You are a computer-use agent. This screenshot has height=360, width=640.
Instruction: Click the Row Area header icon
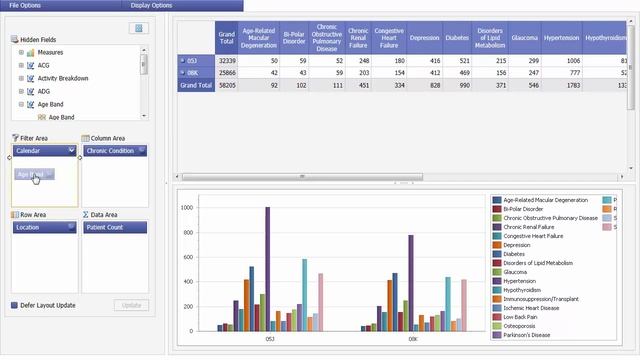[15, 214]
